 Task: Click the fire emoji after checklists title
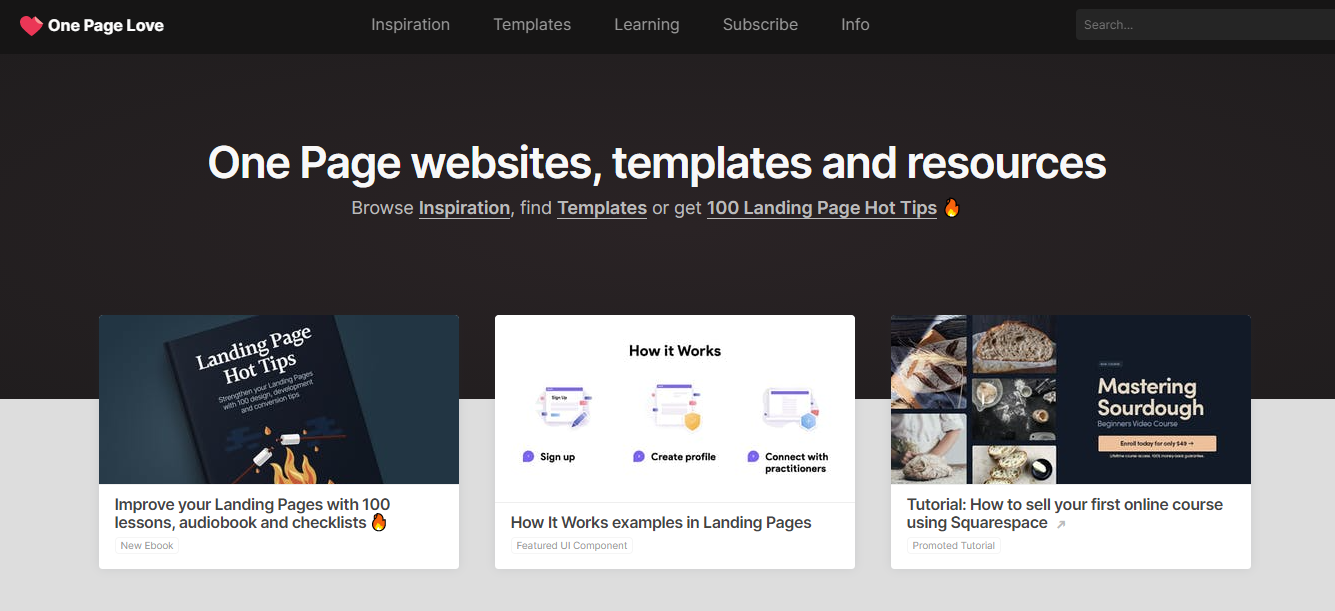pyautogui.click(x=379, y=522)
